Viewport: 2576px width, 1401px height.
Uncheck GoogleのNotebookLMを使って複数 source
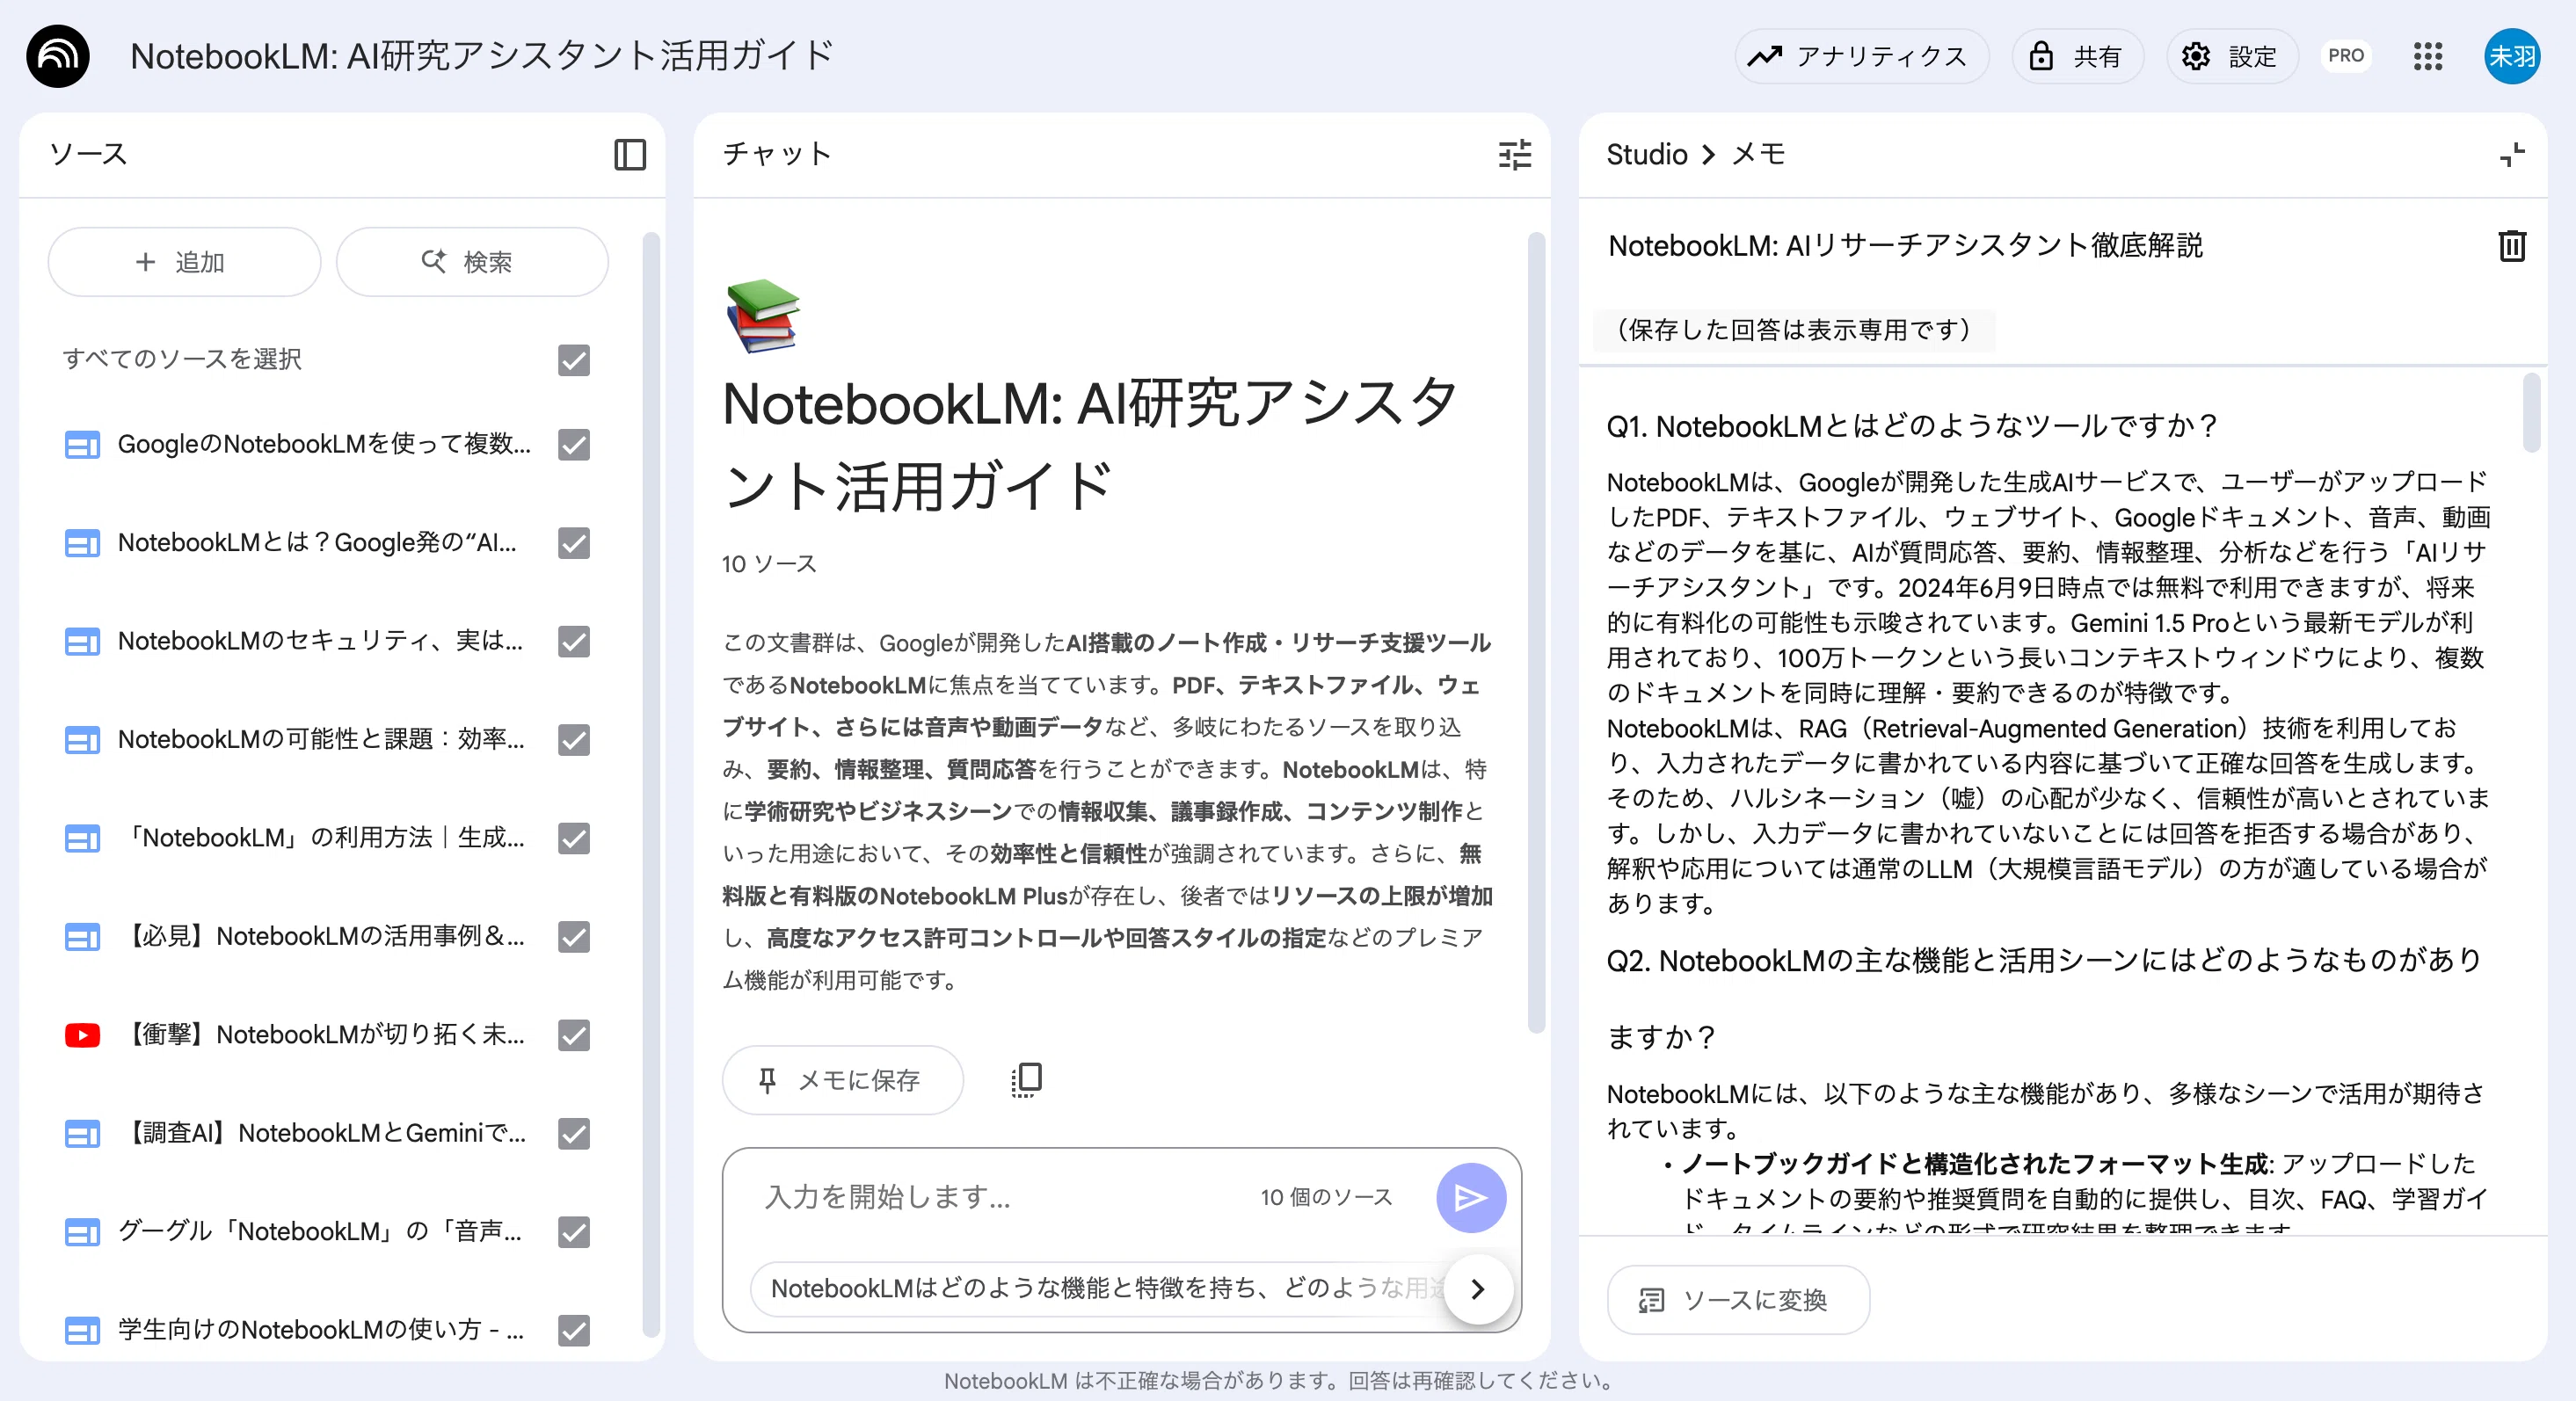[574, 444]
